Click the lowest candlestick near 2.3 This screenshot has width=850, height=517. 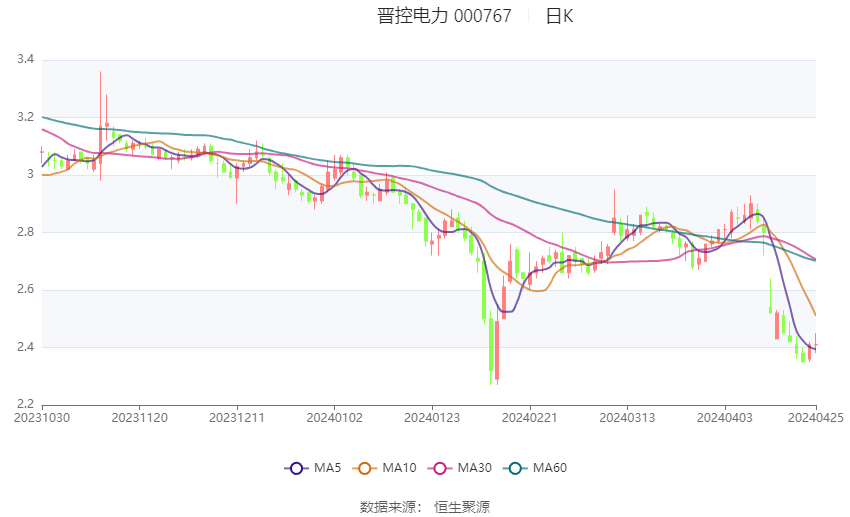click(x=497, y=352)
